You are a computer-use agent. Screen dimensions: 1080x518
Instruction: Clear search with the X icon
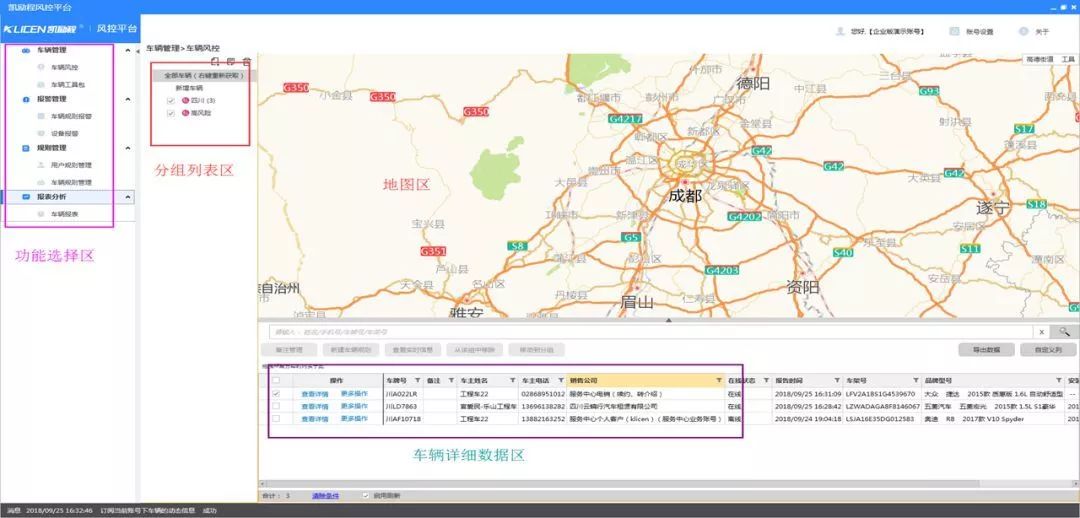(1041, 331)
